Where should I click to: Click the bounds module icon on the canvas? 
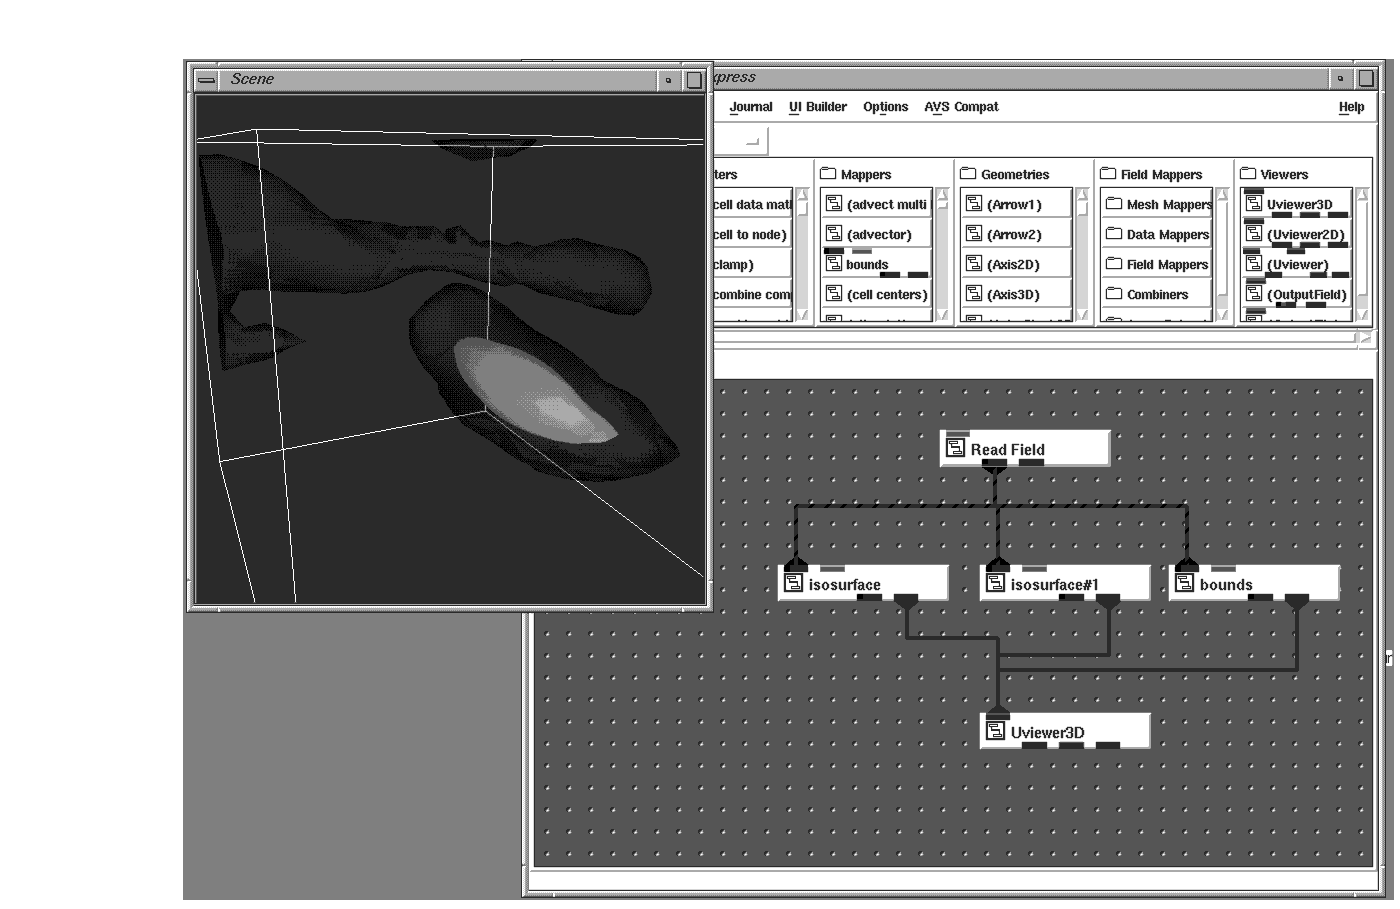[1185, 584]
